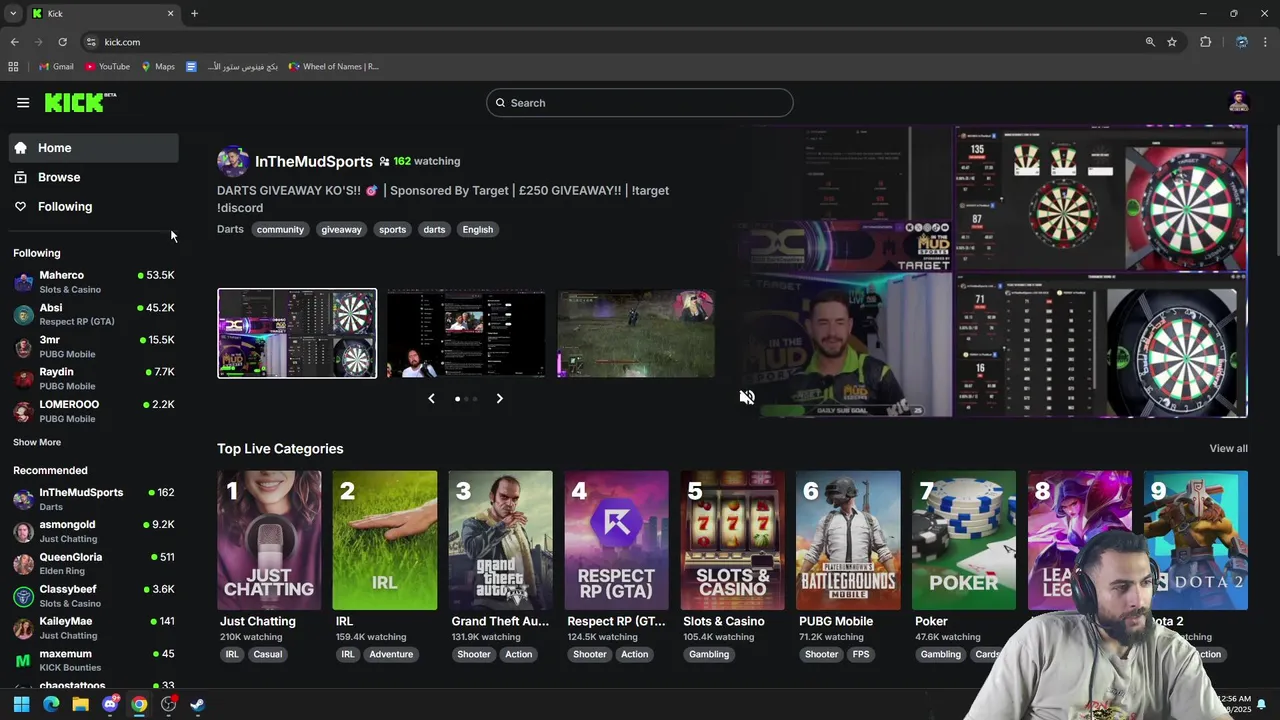Open Raydin channel in Following list
Image resolution: width=1280 pixels, height=720 pixels.
(94, 378)
